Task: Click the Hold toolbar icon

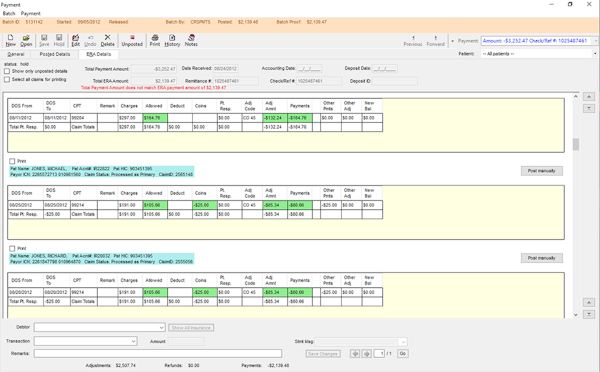Action: point(59,40)
